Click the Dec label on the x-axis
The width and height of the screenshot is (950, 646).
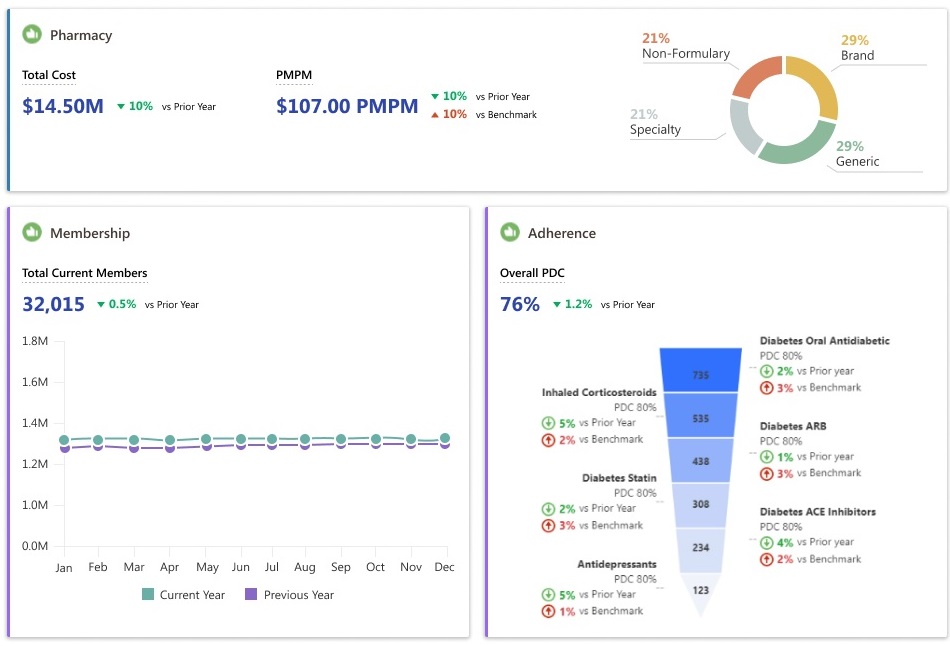tap(444, 567)
